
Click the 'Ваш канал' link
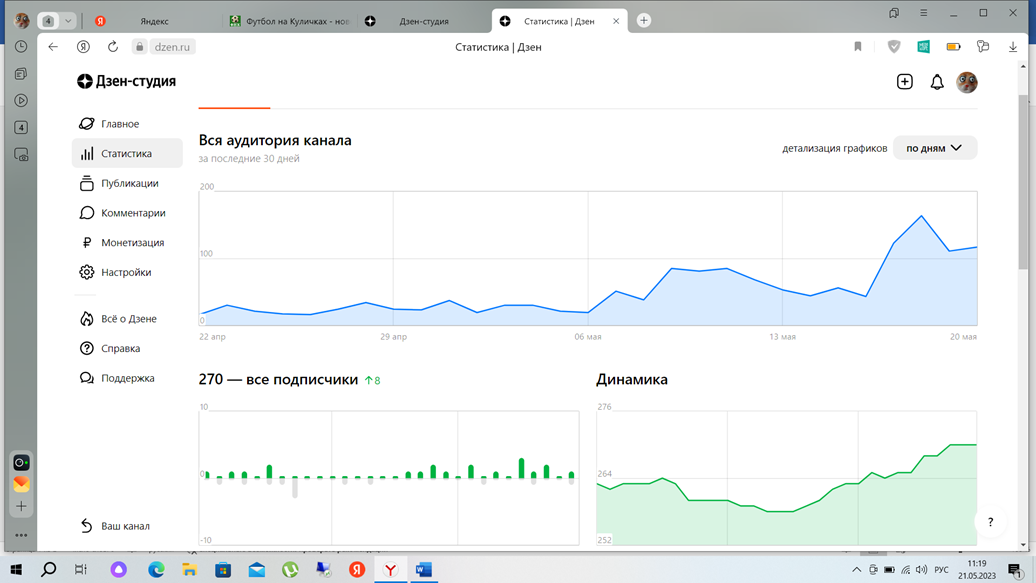tap(118, 525)
